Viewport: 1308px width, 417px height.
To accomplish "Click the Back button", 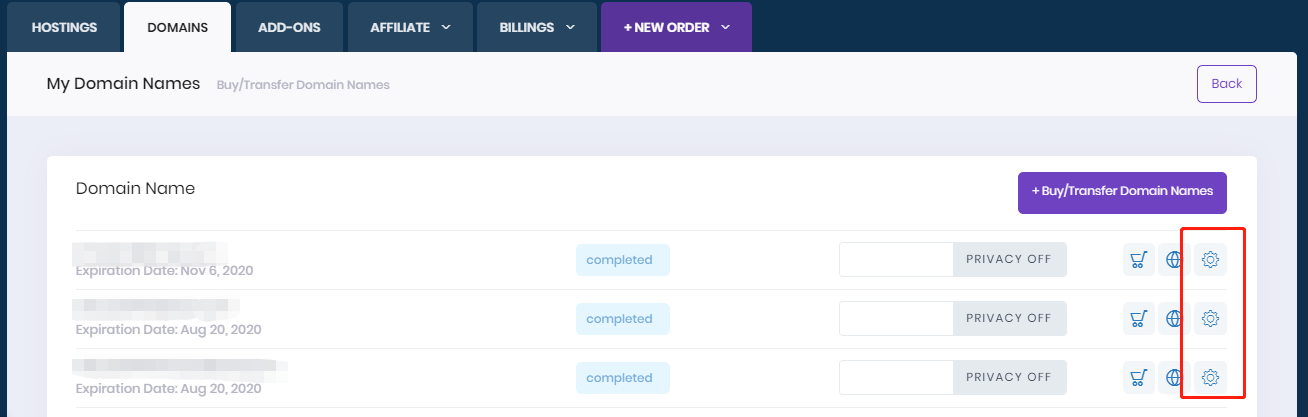I will (1226, 84).
